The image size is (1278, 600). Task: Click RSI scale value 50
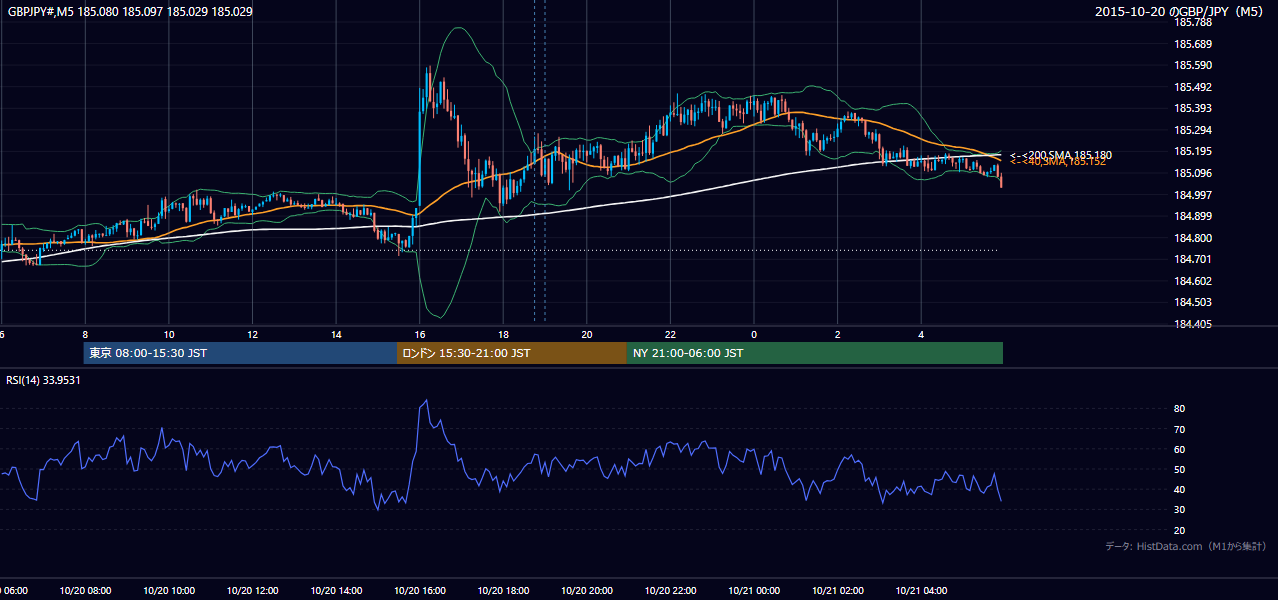click(1180, 469)
